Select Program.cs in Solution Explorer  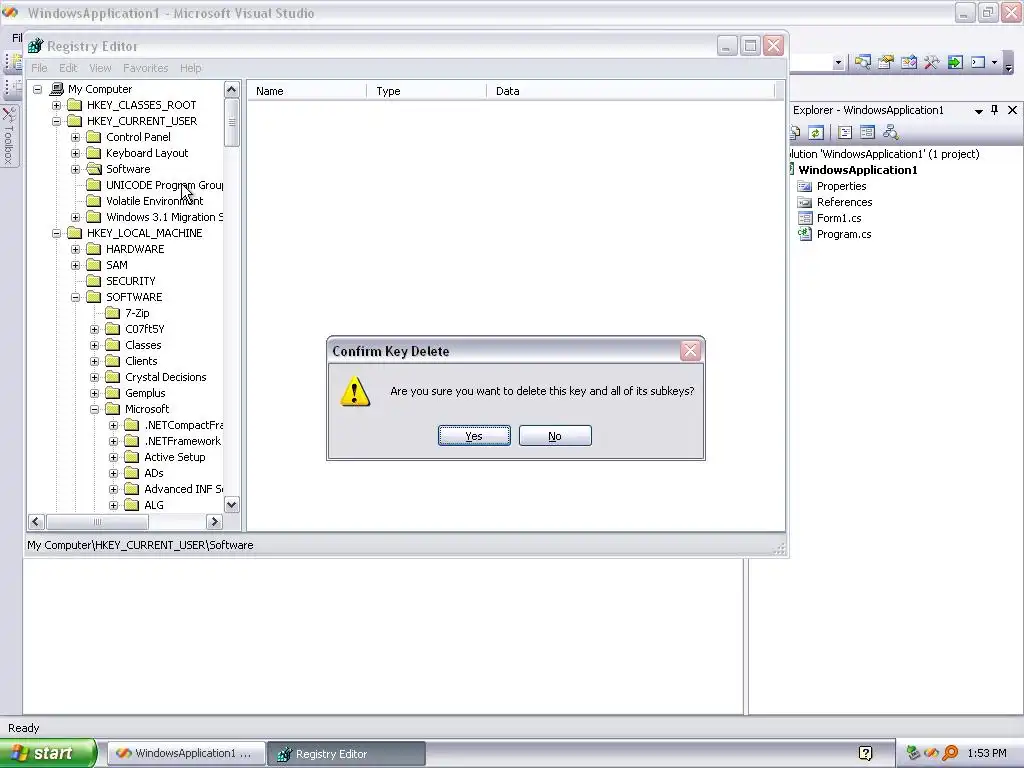844,234
